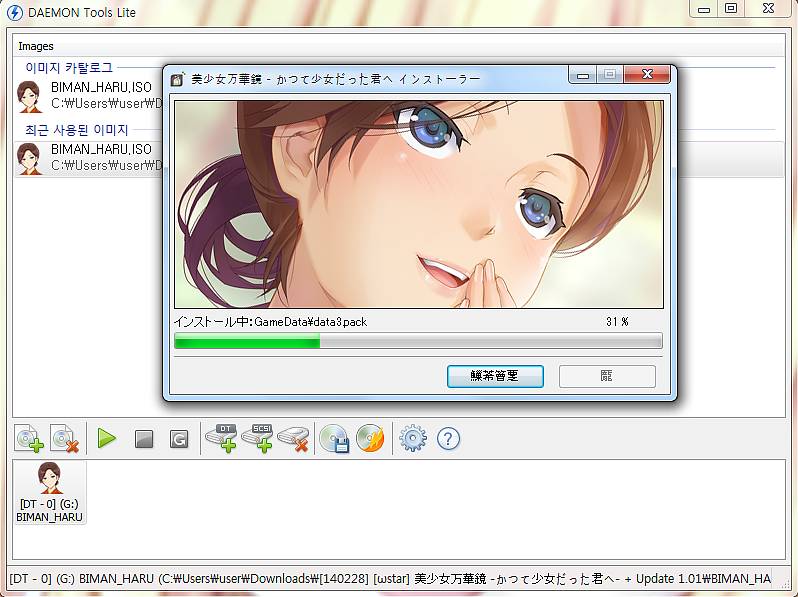Add a DT virtual drive
The height and width of the screenshot is (597, 798).
(221, 438)
